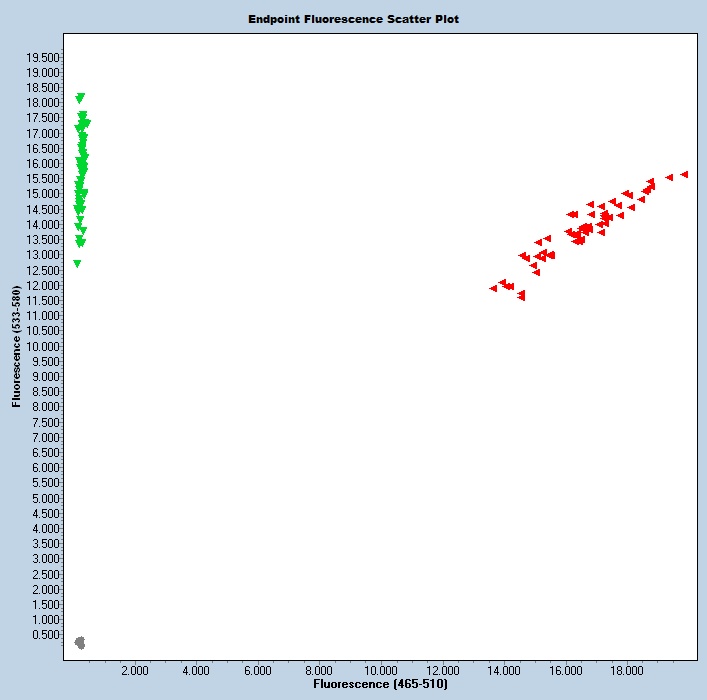Screen dimensions: 707x700
Task: Click the leftmost red triangle data point
Action: (x=493, y=288)
